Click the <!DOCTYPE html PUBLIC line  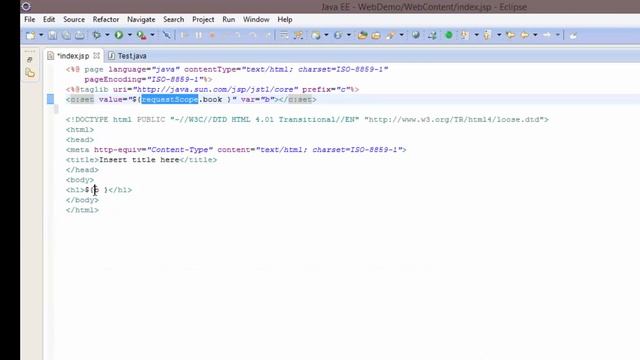pos(307,120)
